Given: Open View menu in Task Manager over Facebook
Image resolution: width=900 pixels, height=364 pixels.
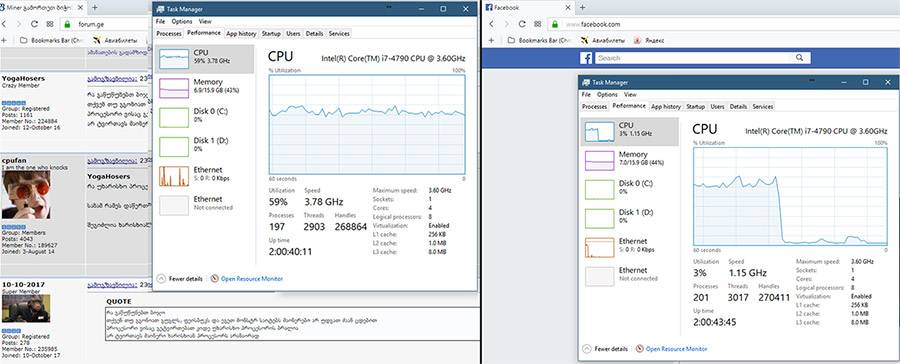Looking at the screenshot, I should point(630,94).
